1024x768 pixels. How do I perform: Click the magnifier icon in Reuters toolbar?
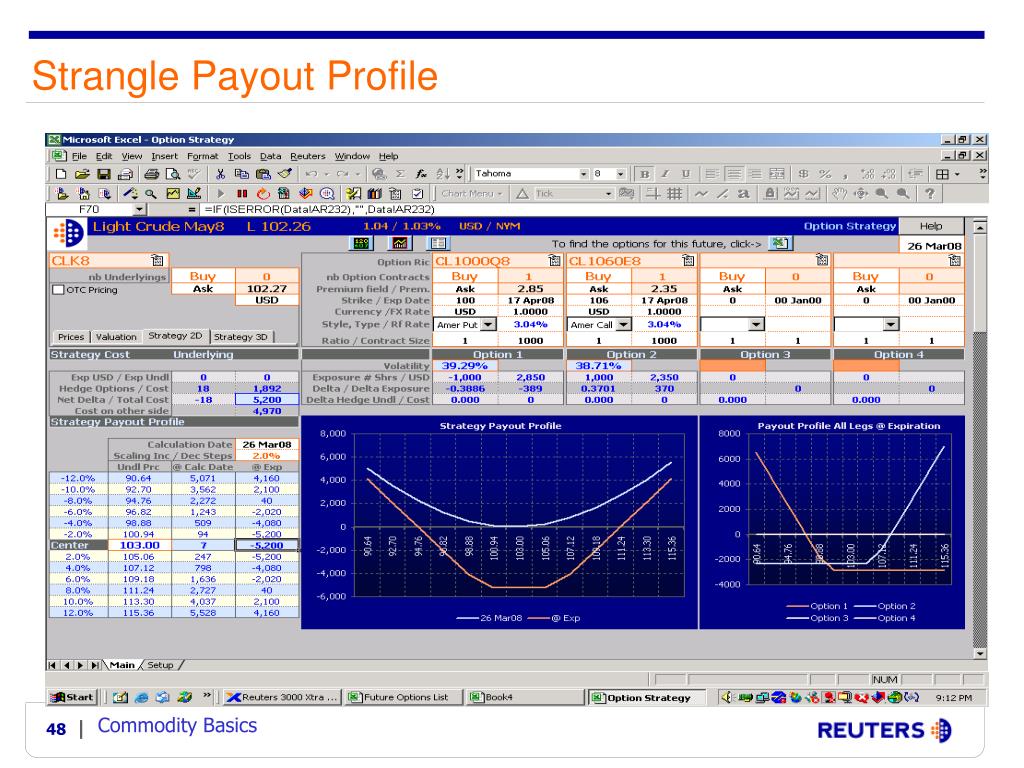click(151, 193)
